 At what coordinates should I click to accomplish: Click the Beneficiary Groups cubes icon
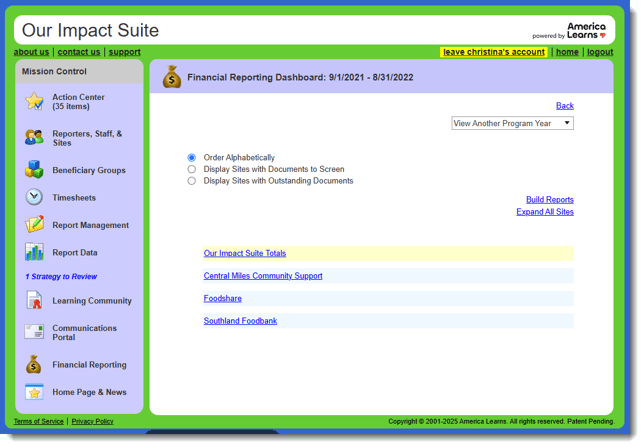[x=34, y=170]
